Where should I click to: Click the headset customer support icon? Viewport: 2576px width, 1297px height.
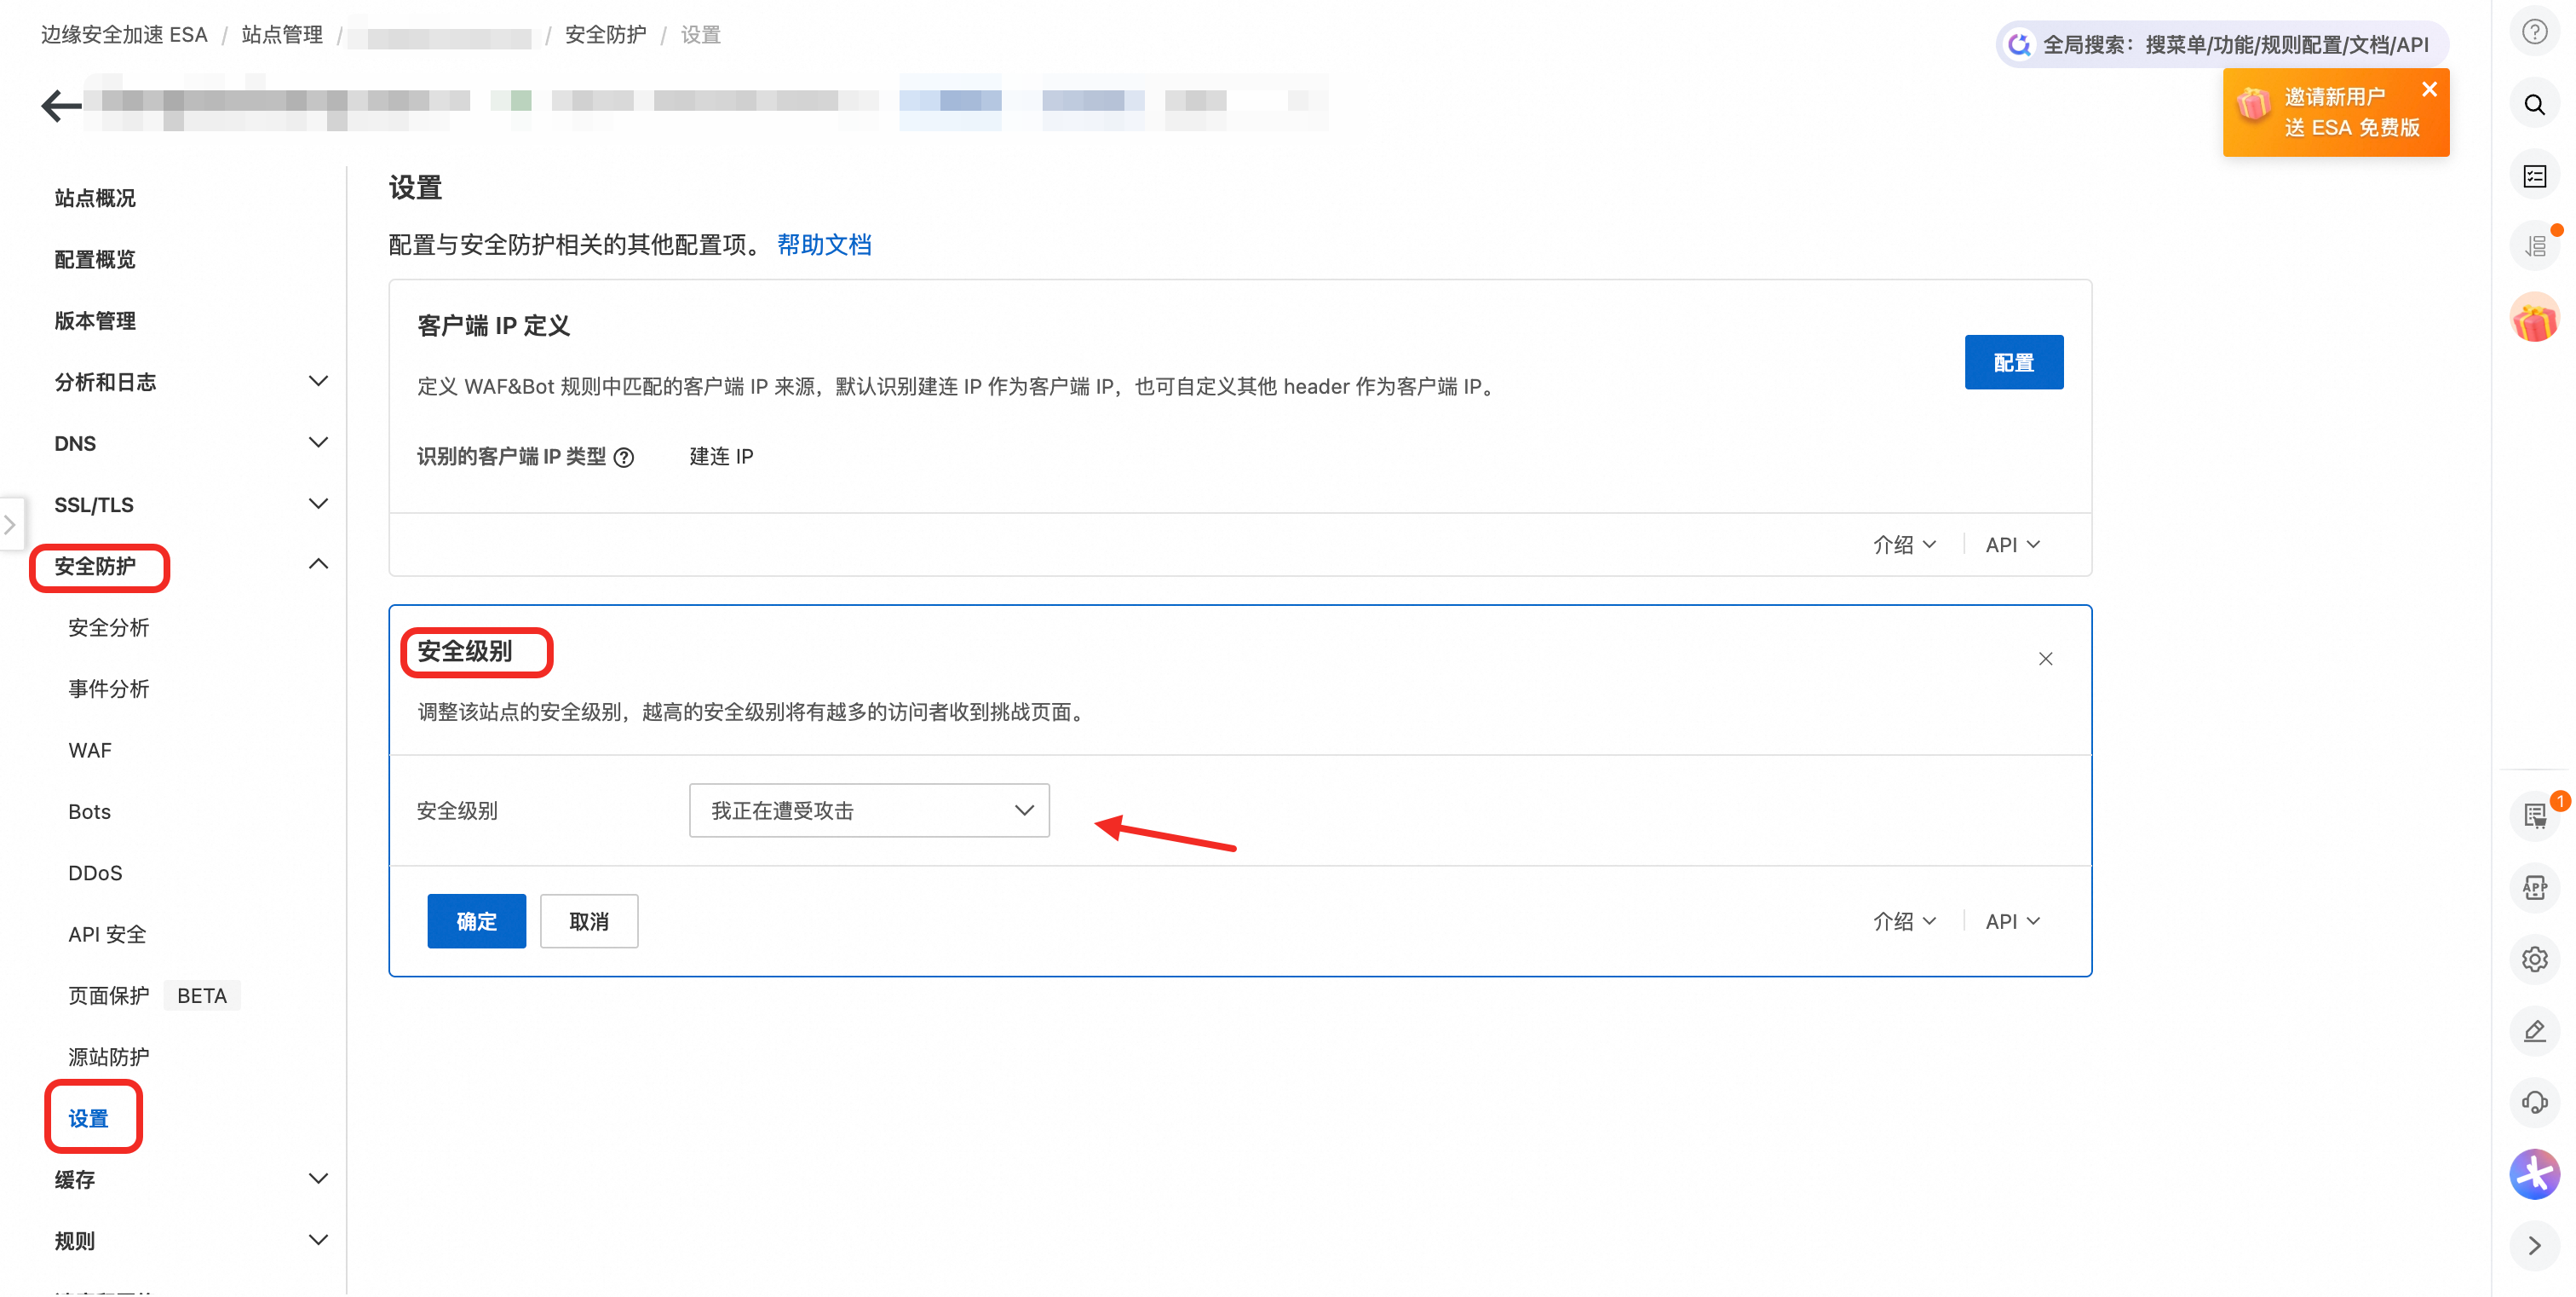point(2534,1102)
